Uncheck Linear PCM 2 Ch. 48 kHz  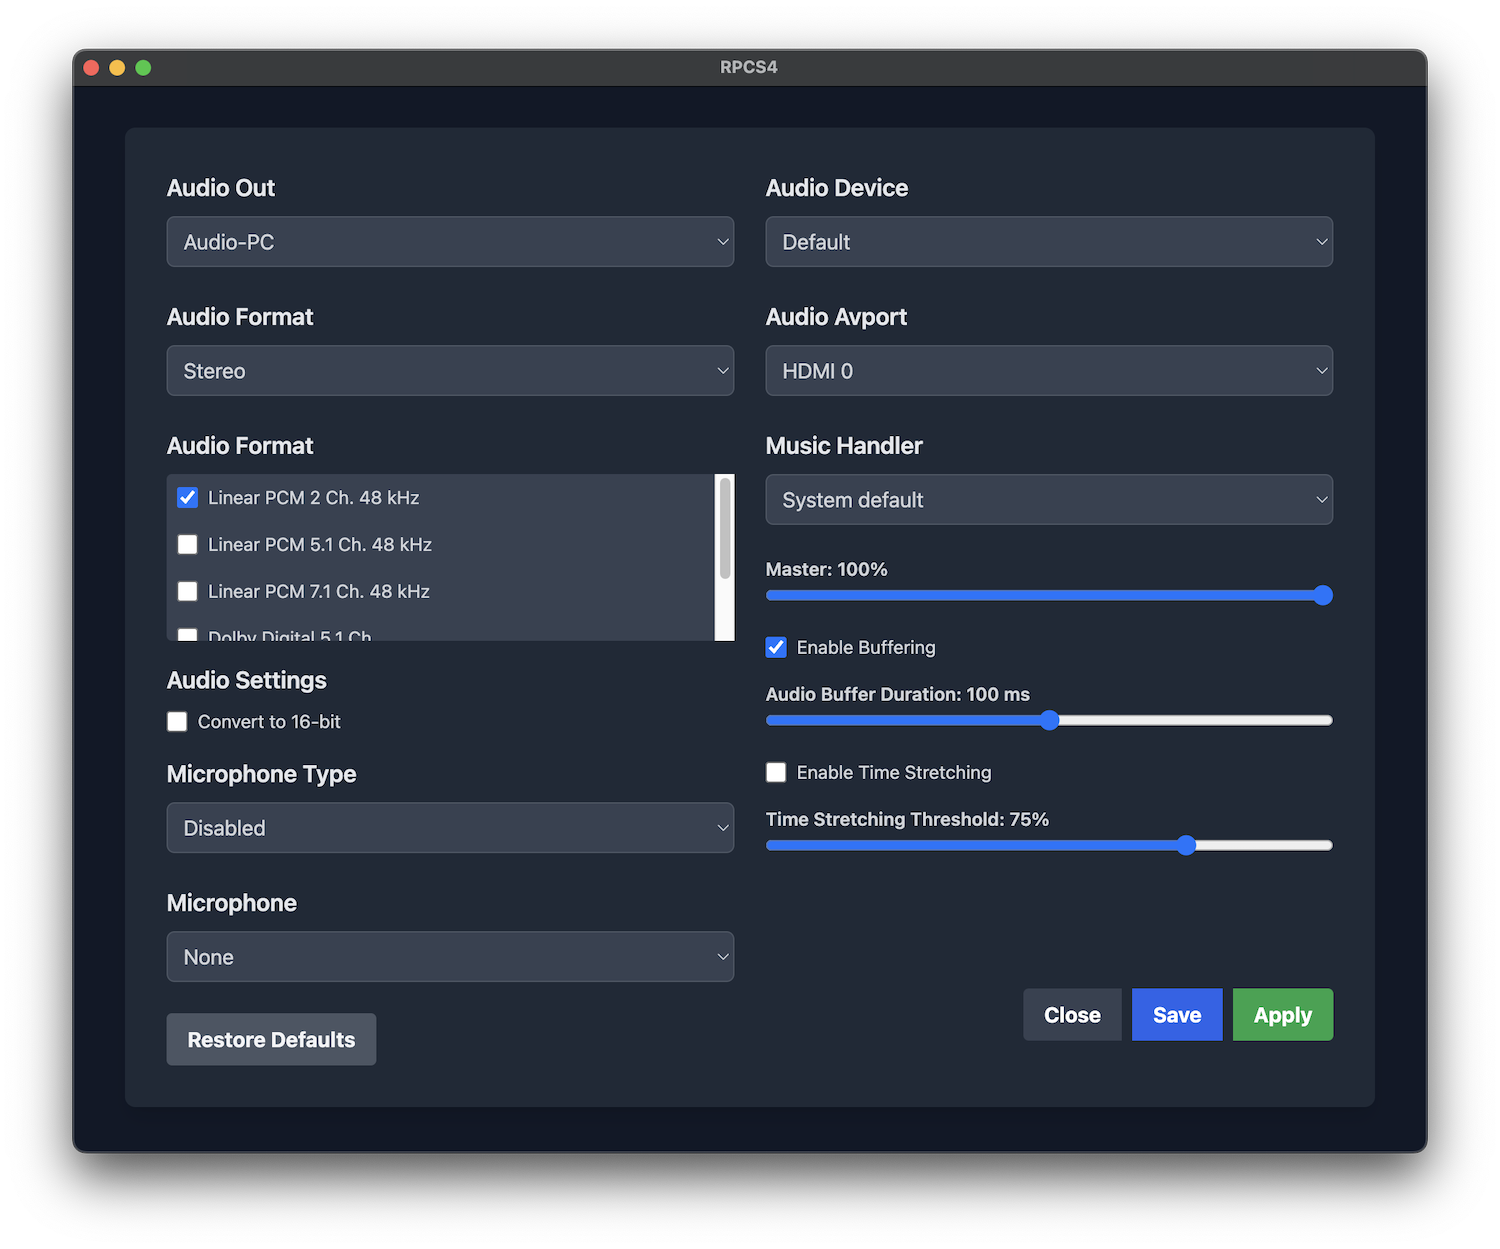pos(187,497)
